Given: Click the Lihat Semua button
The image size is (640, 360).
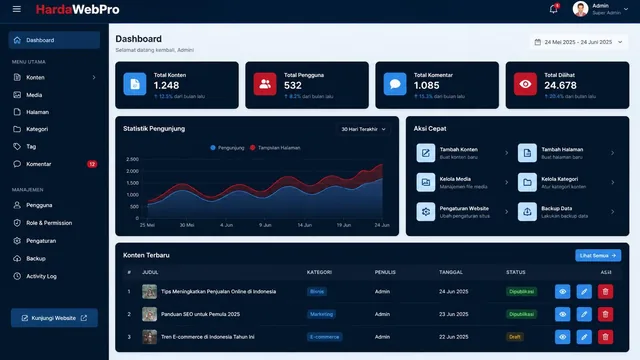Looking at the screenshot, I should 598,256.
